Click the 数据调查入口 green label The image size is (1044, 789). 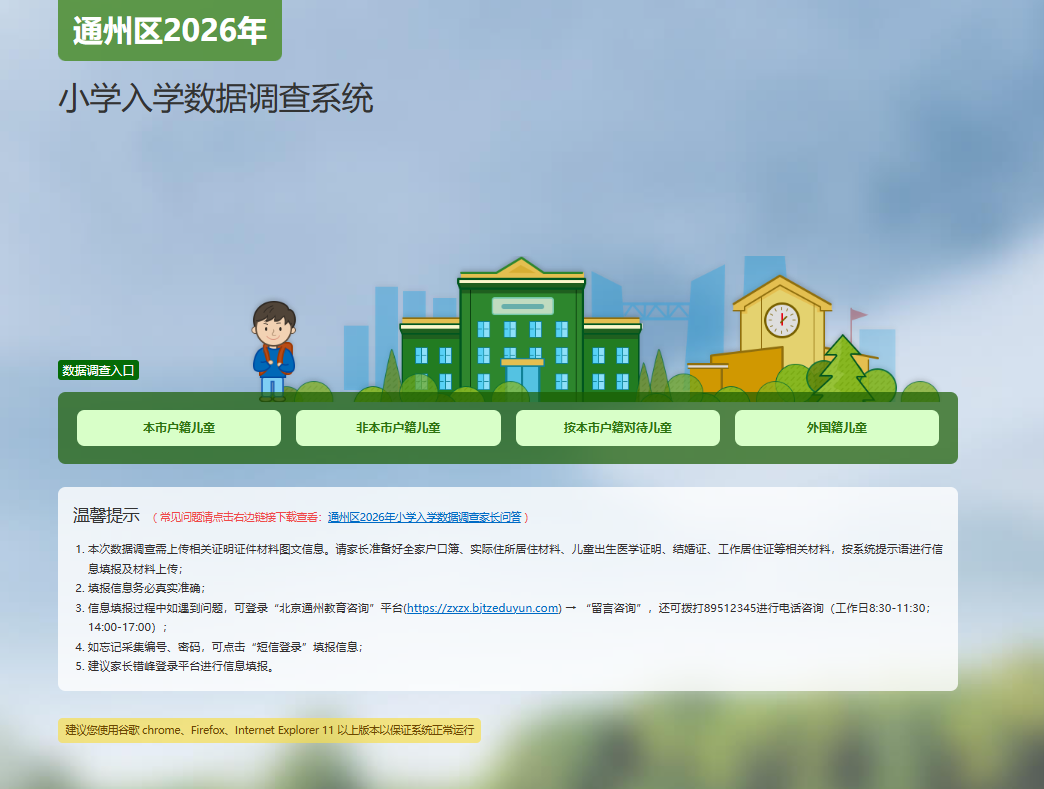click(x=98, y=371)
